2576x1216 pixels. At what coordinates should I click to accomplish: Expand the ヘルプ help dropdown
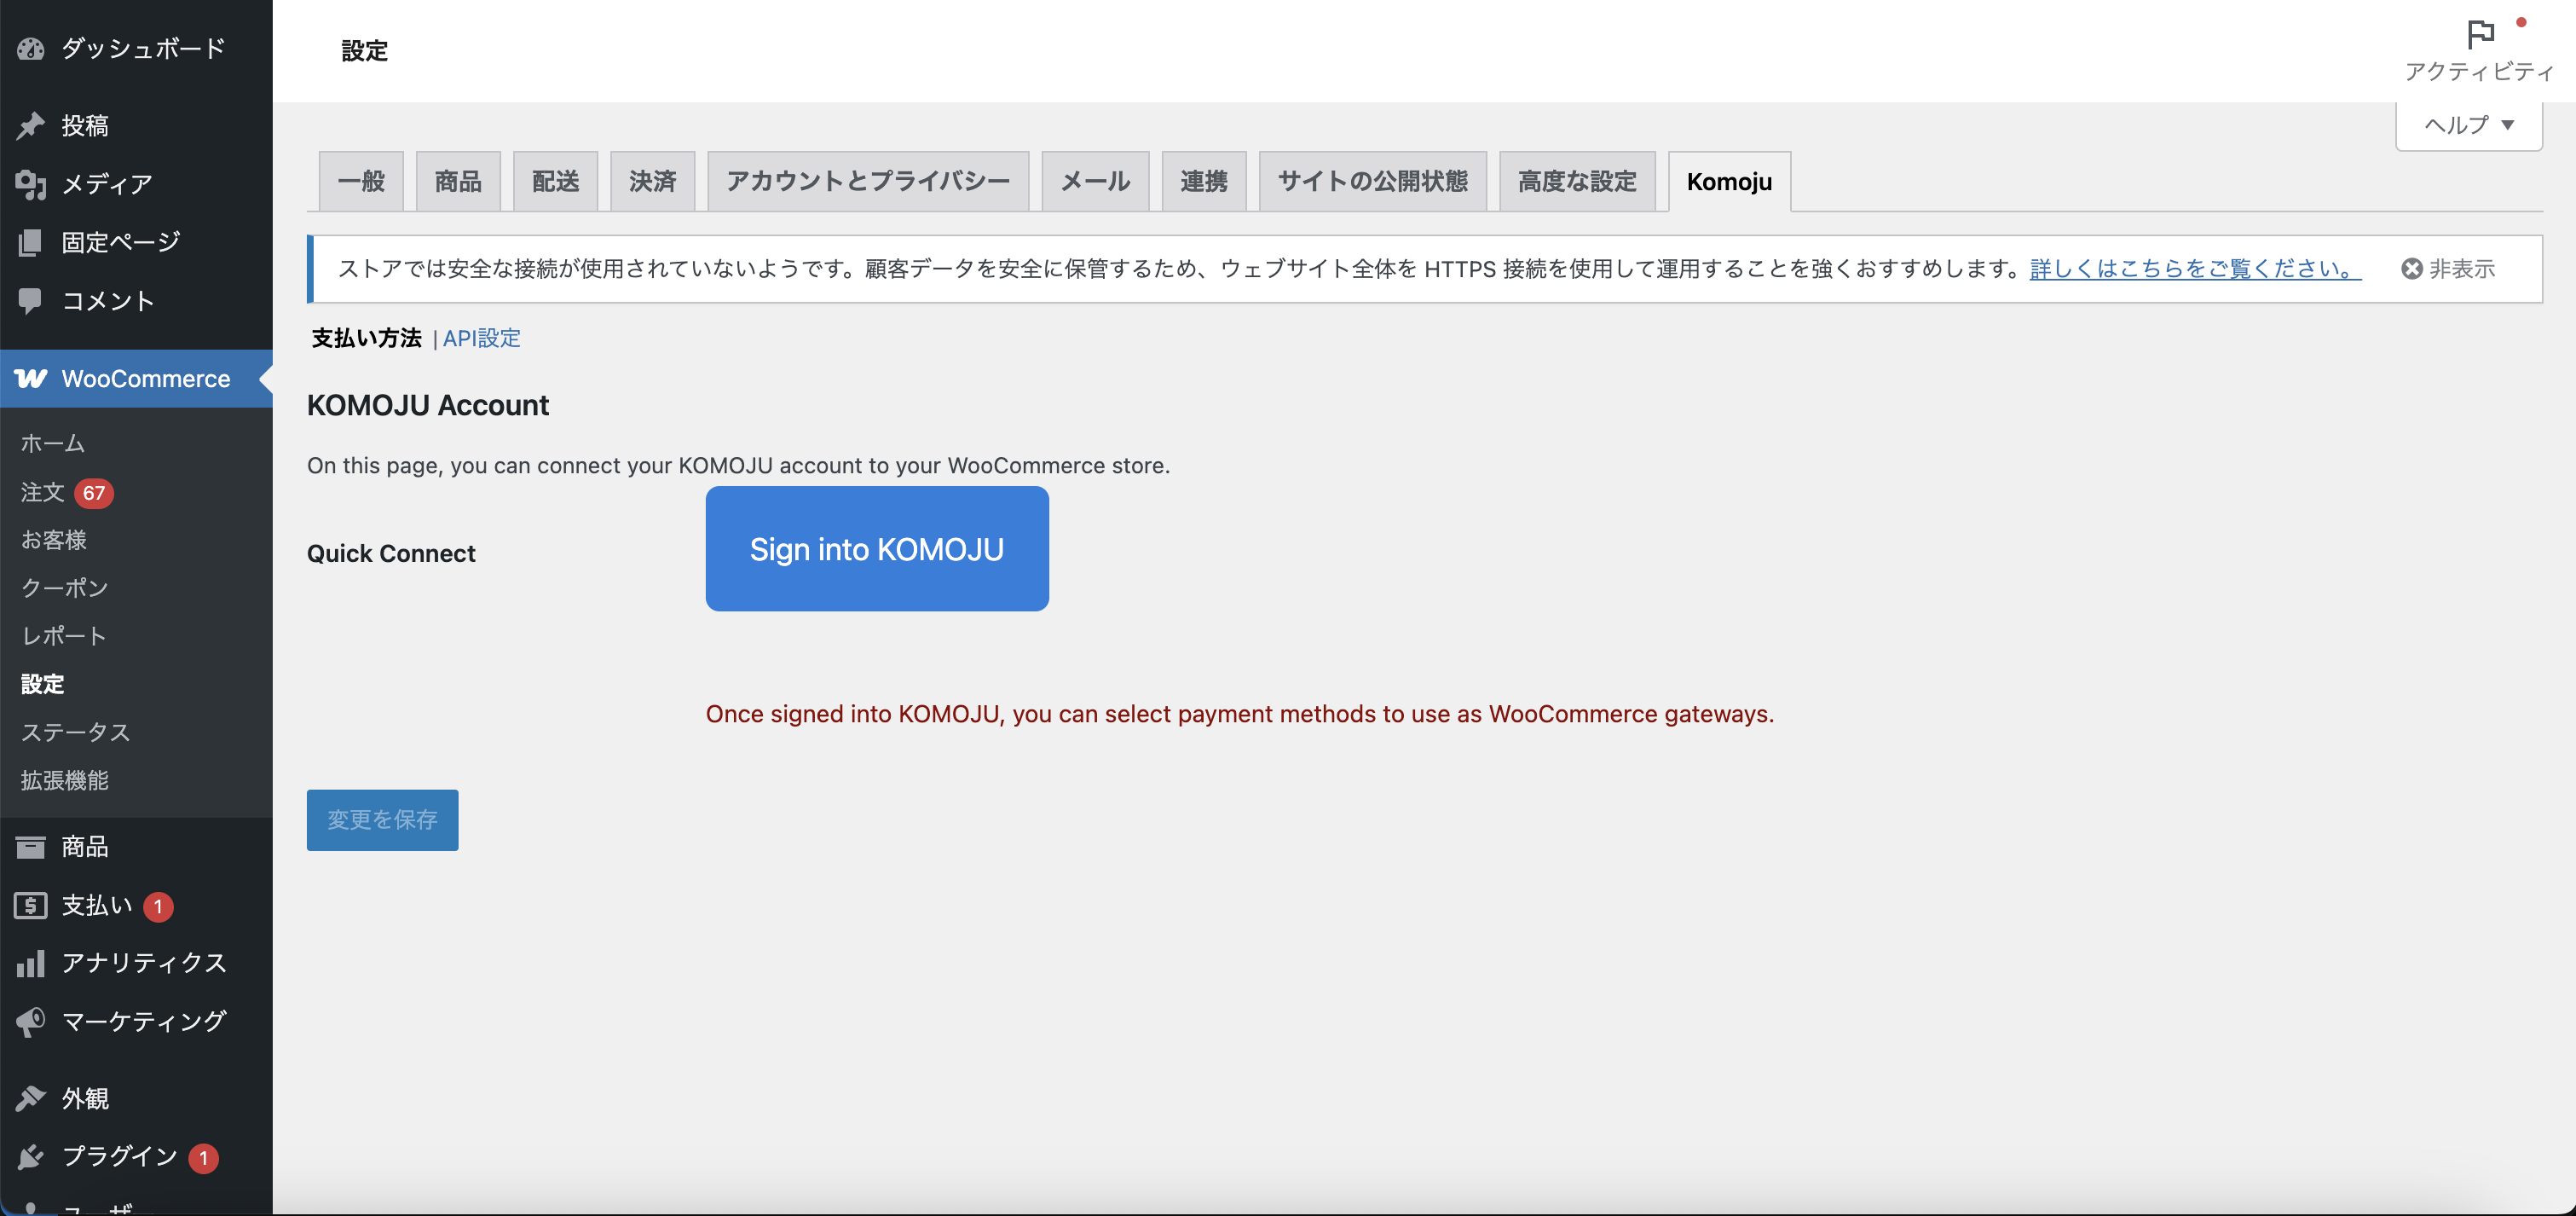coord(2468,125)
